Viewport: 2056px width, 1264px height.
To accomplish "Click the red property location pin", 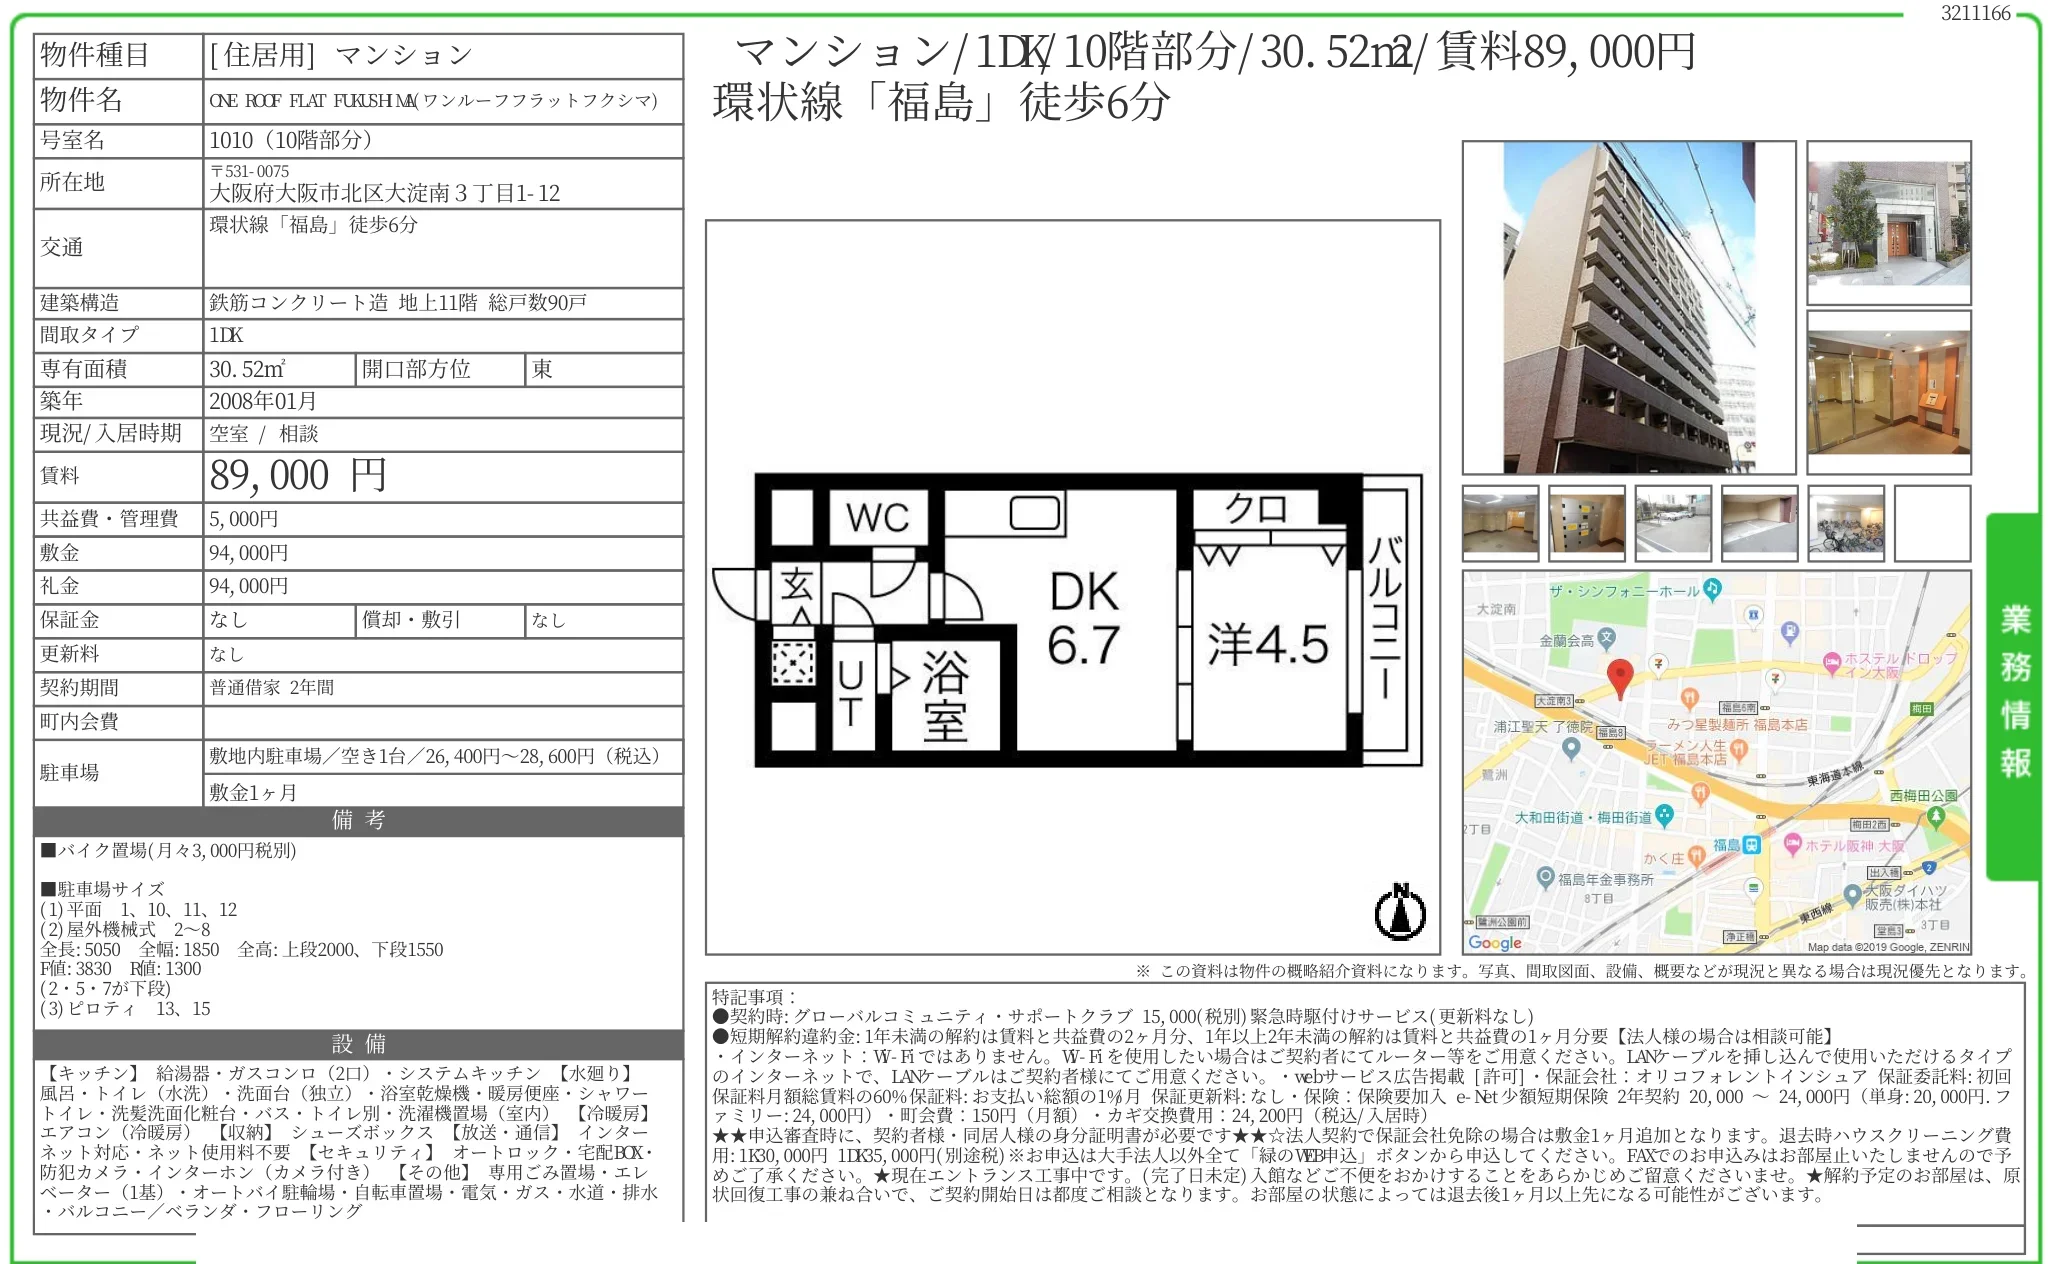I will (x=1619, y=677).
